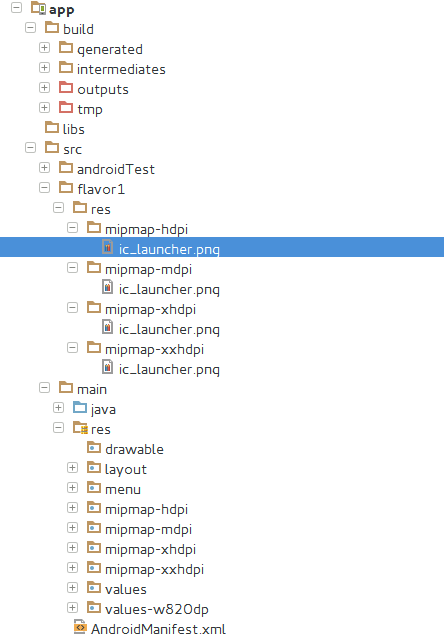Select ic_launcher.png under mipmap-xhdpi
This screenshot has width=444, height=638.
[169, 329]
